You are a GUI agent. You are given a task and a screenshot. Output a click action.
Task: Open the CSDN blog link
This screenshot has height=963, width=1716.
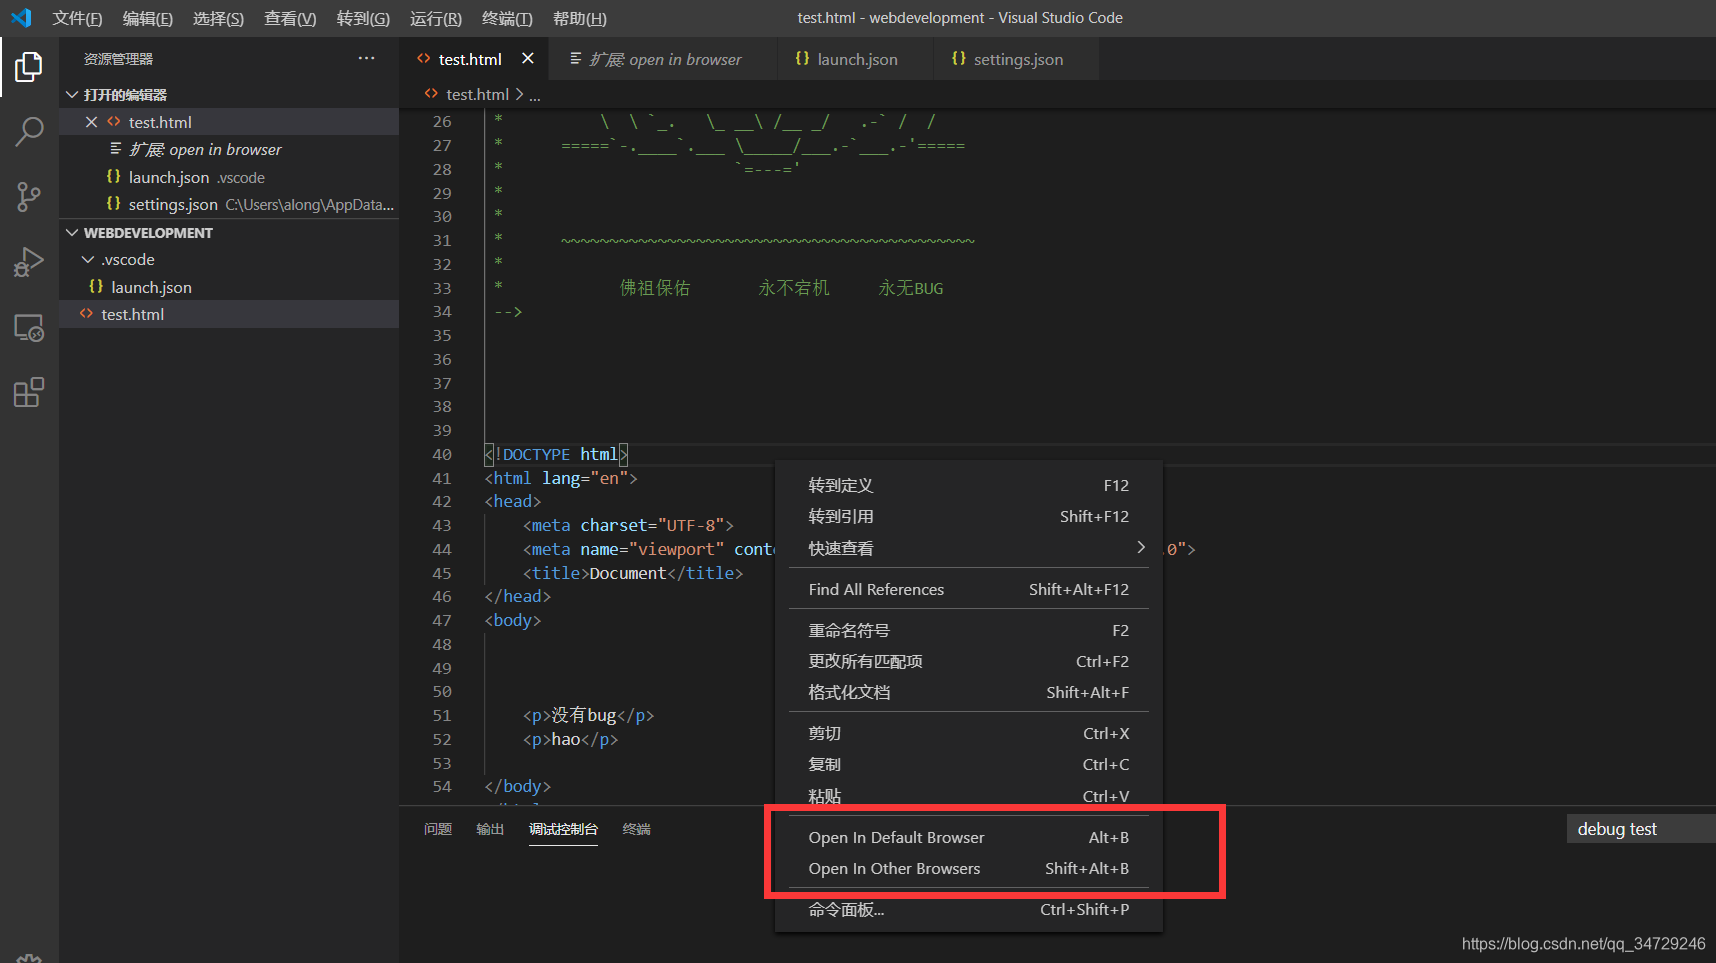pos(1583,943)
